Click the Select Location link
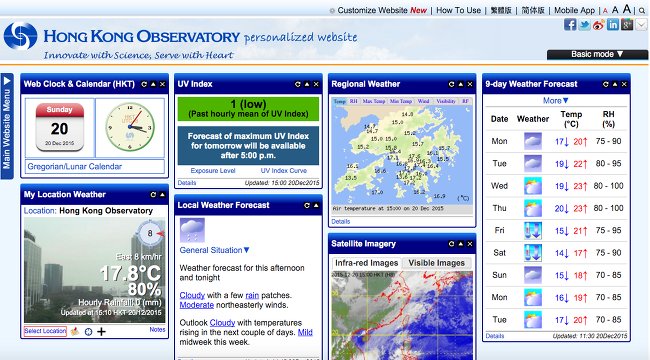The width and height of the screenshot is (650, 360). point(45,331)
